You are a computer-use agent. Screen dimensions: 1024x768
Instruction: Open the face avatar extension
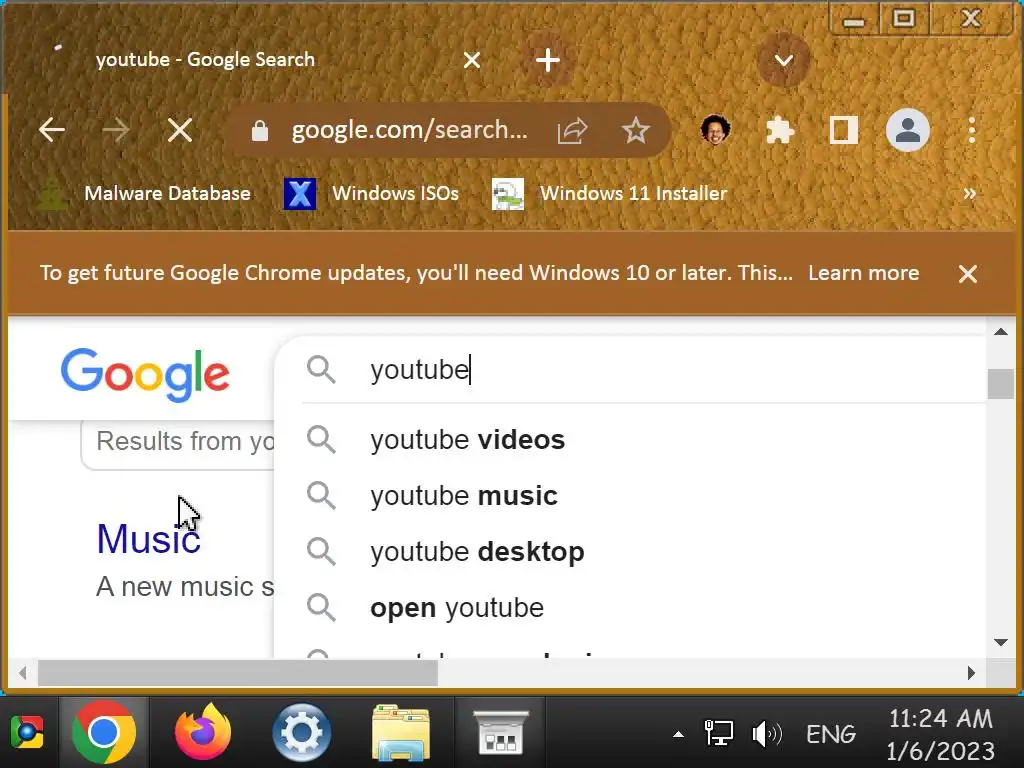pos(715,130)
